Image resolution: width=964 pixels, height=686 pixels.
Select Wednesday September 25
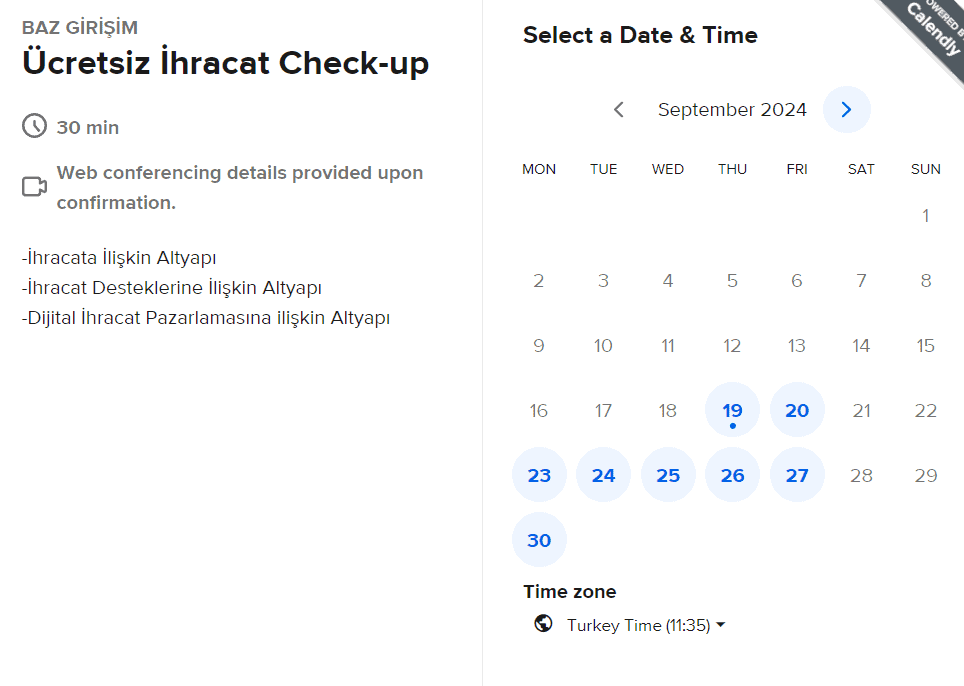click(668, 475)
